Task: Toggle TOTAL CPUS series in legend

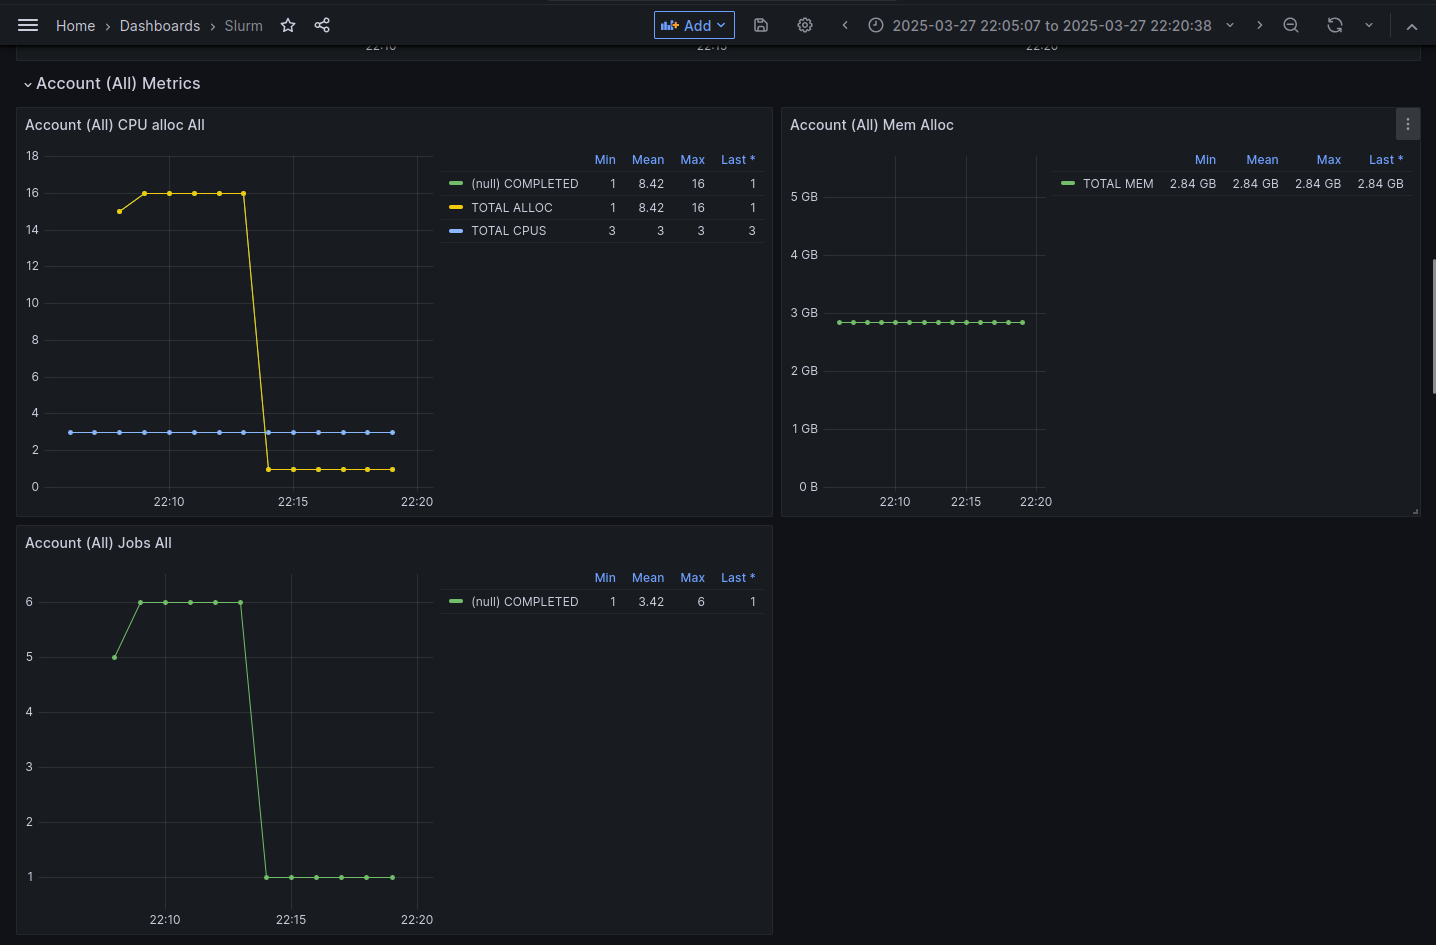Action: tap(508, 231)
